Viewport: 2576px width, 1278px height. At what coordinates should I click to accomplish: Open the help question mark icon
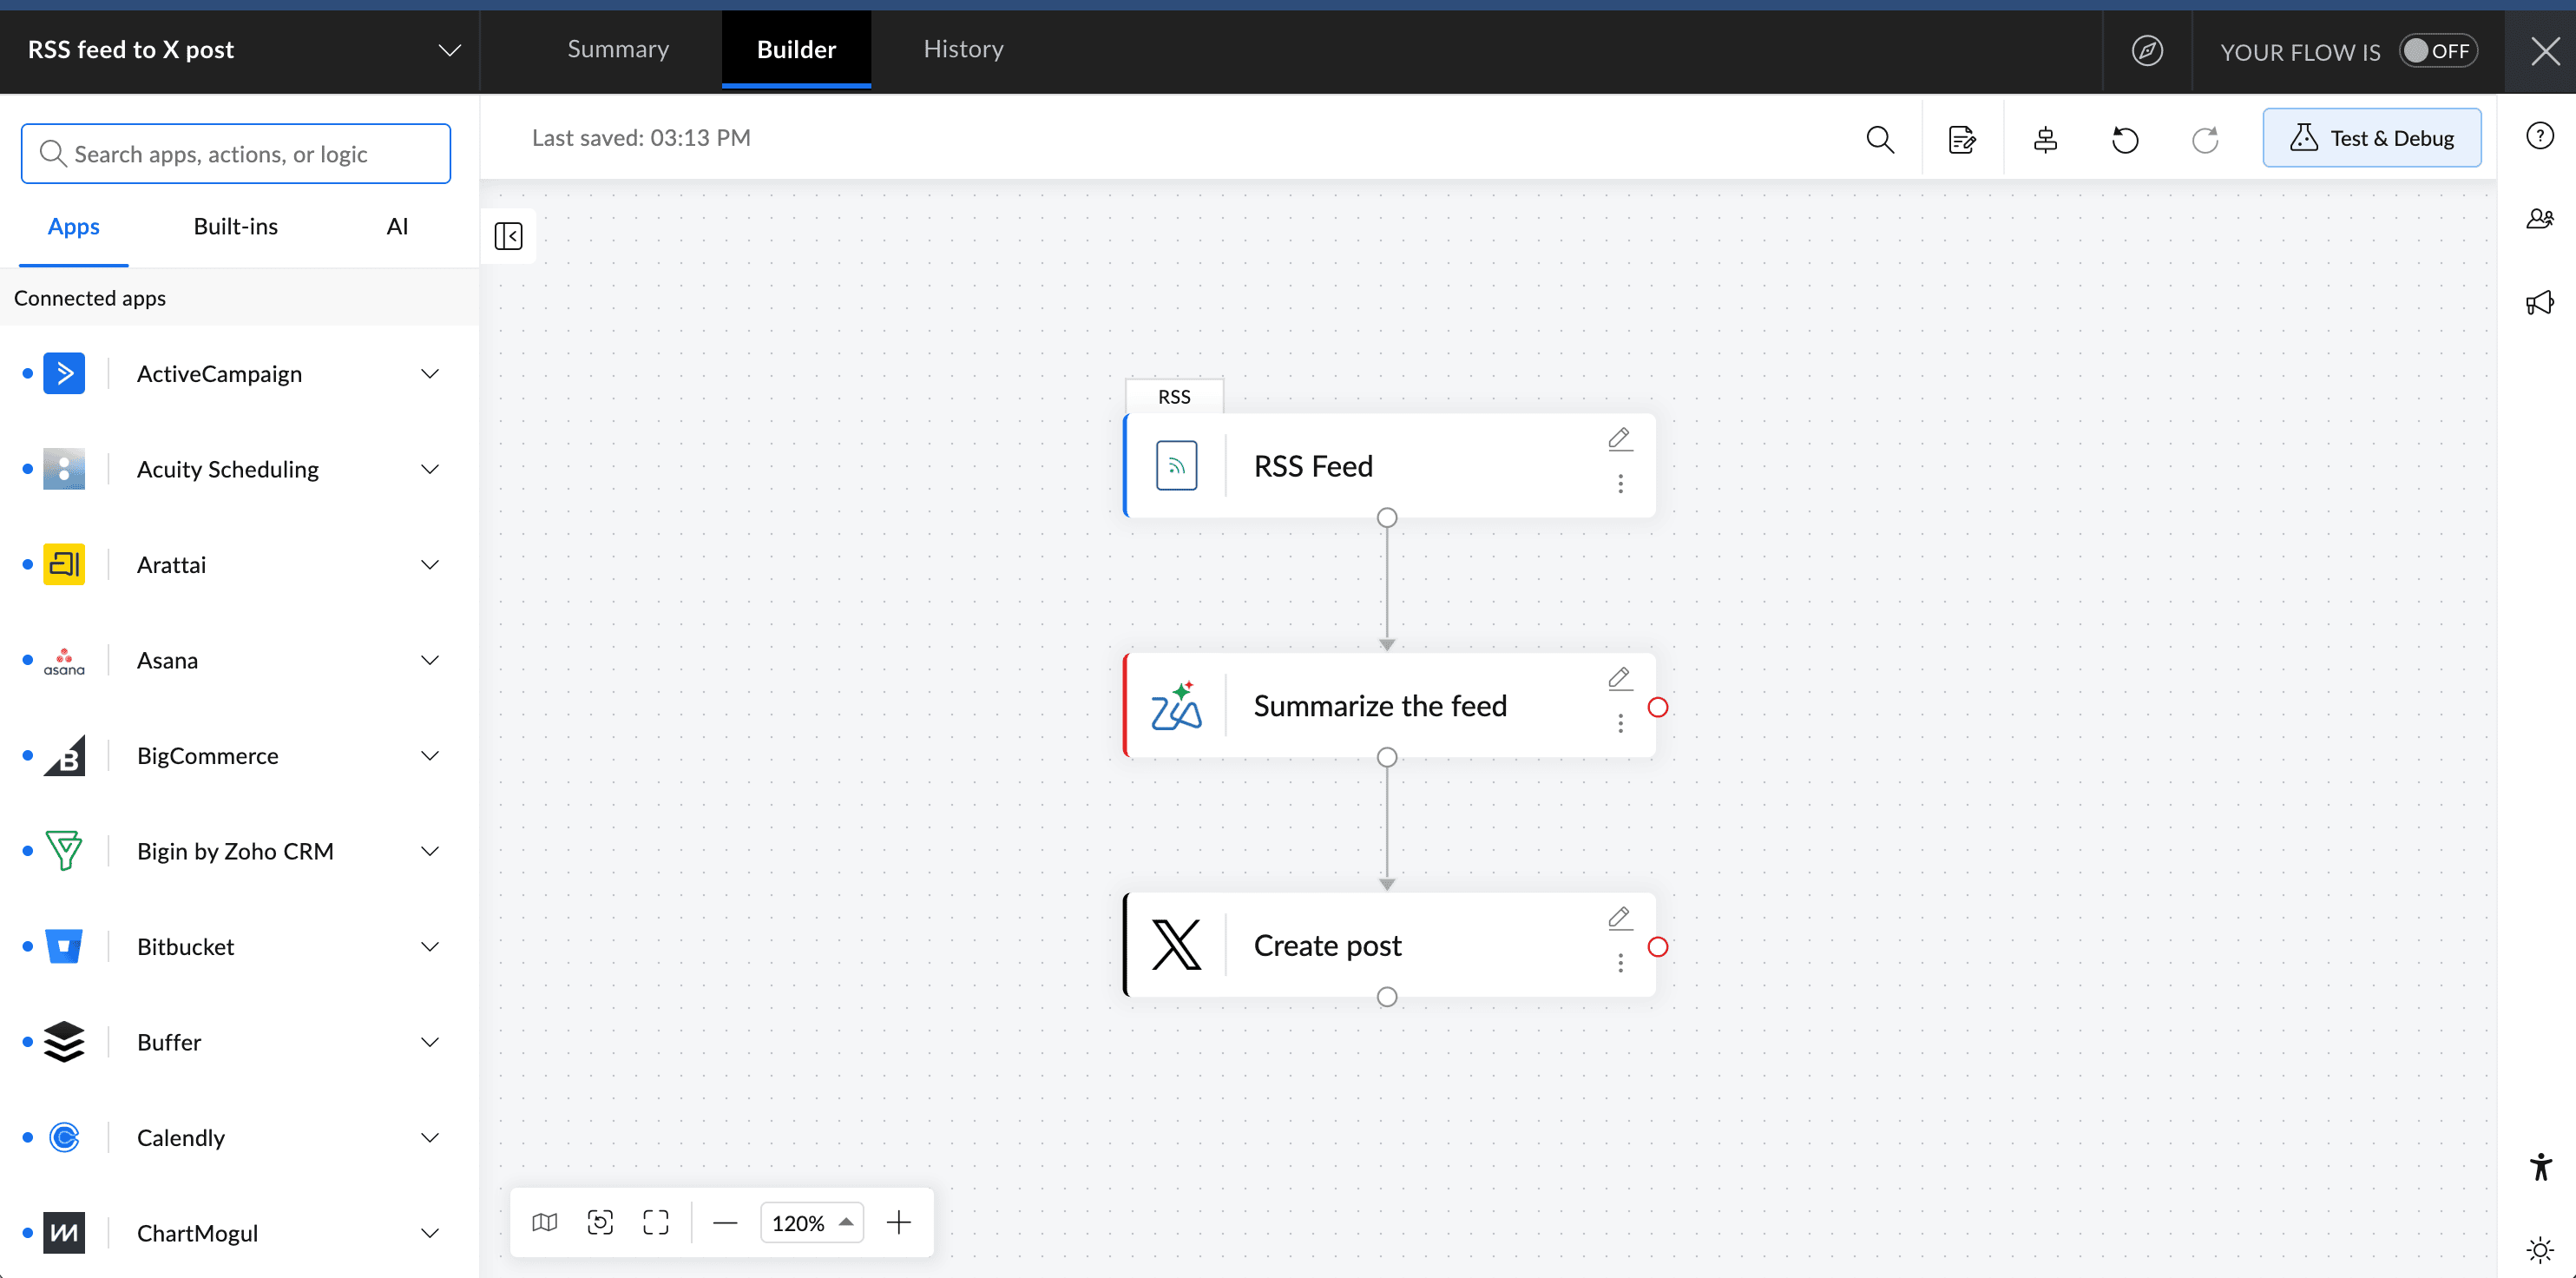pyautogui.click(x=2540, y=135)
